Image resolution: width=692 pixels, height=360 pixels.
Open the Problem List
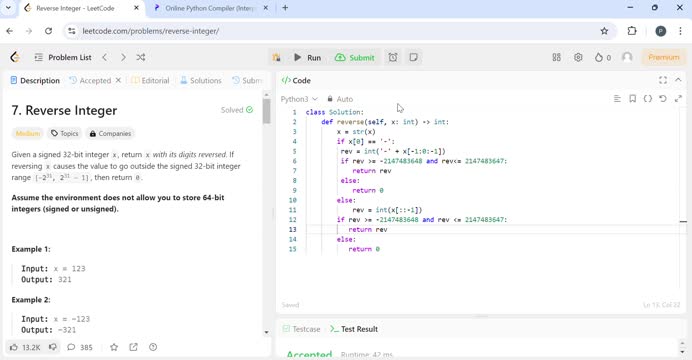(63, 57)
